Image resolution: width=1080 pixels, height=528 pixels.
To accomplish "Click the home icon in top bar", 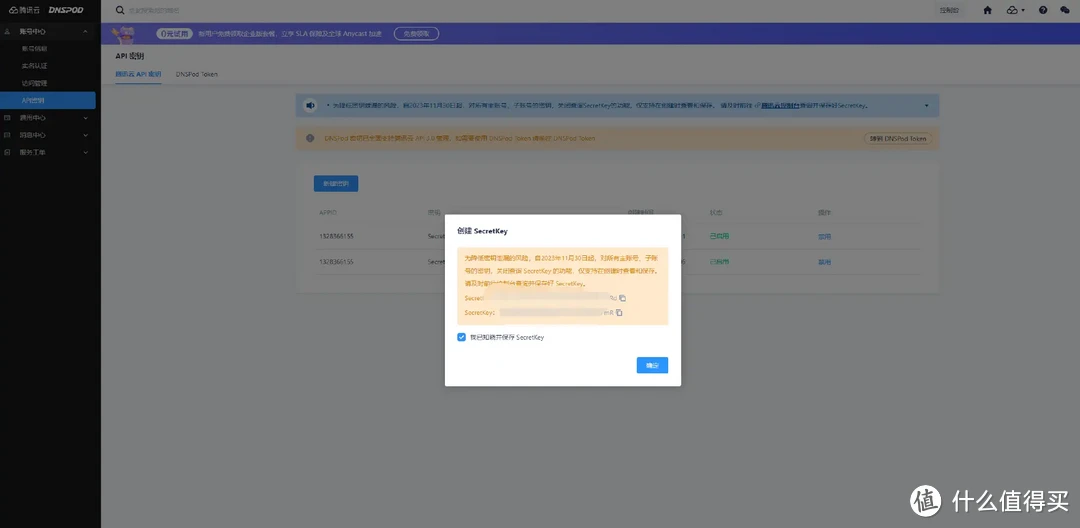I will (988, 10).
